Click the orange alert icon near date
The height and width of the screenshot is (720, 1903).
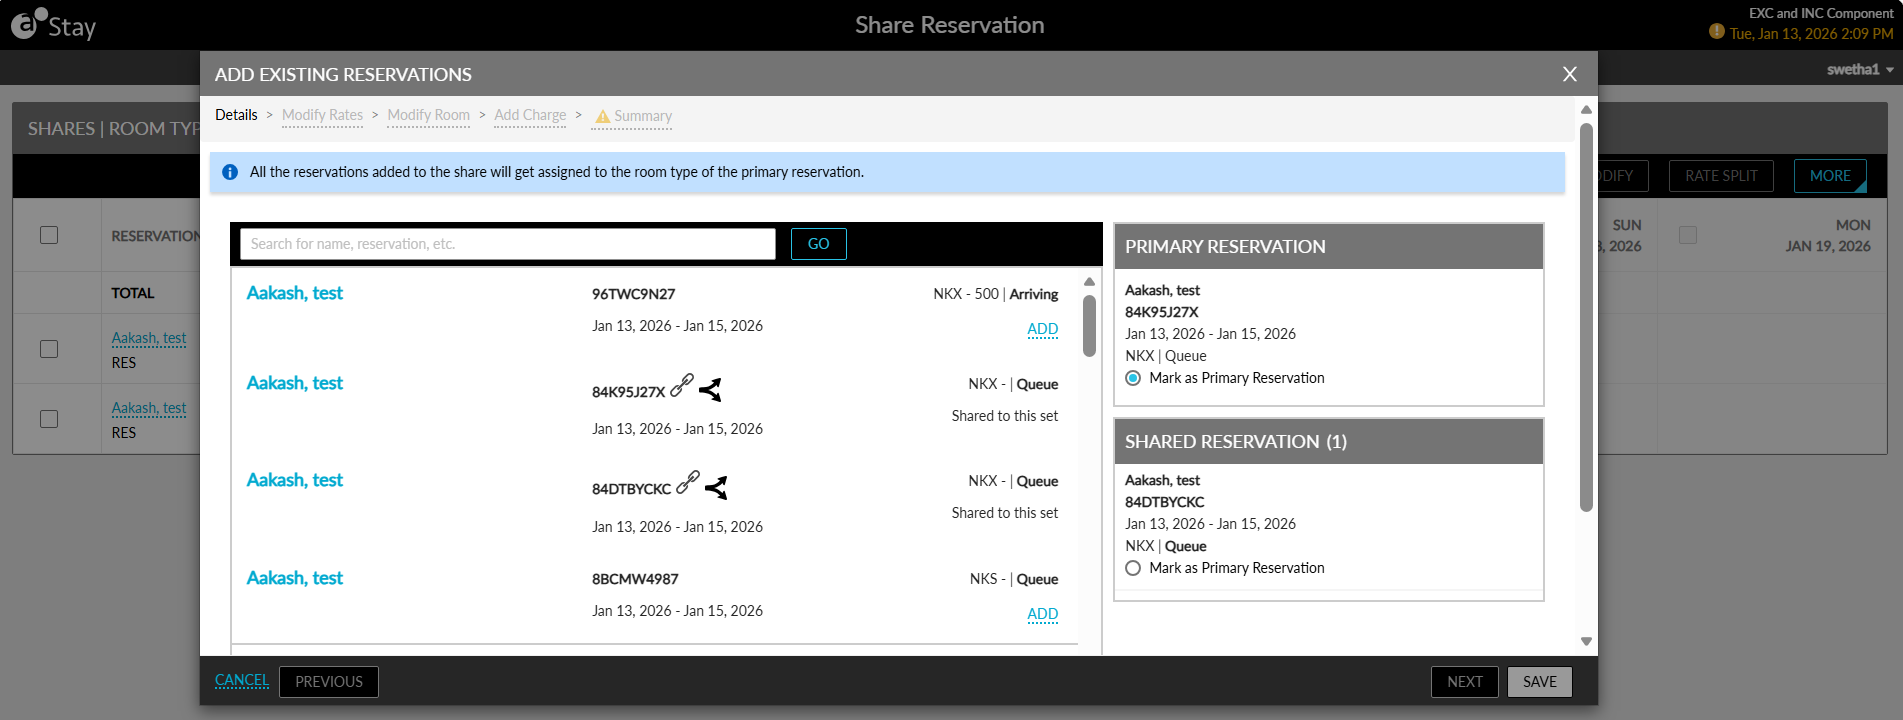[1717, 32]
